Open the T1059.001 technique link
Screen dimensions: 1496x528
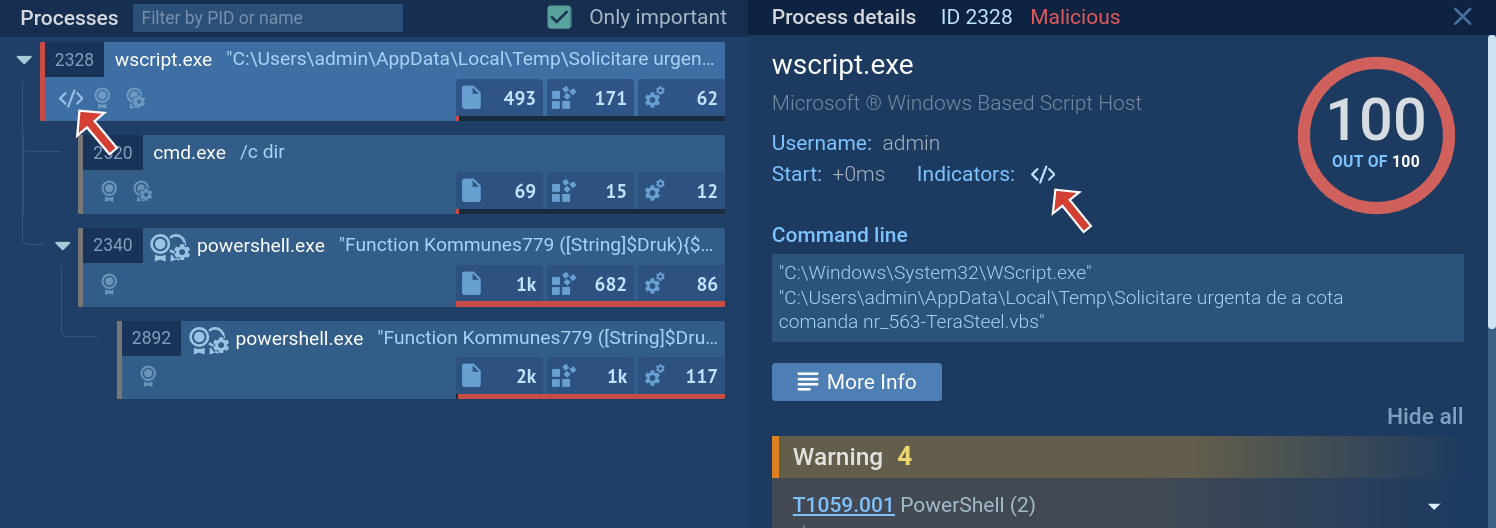coord(843,505)
